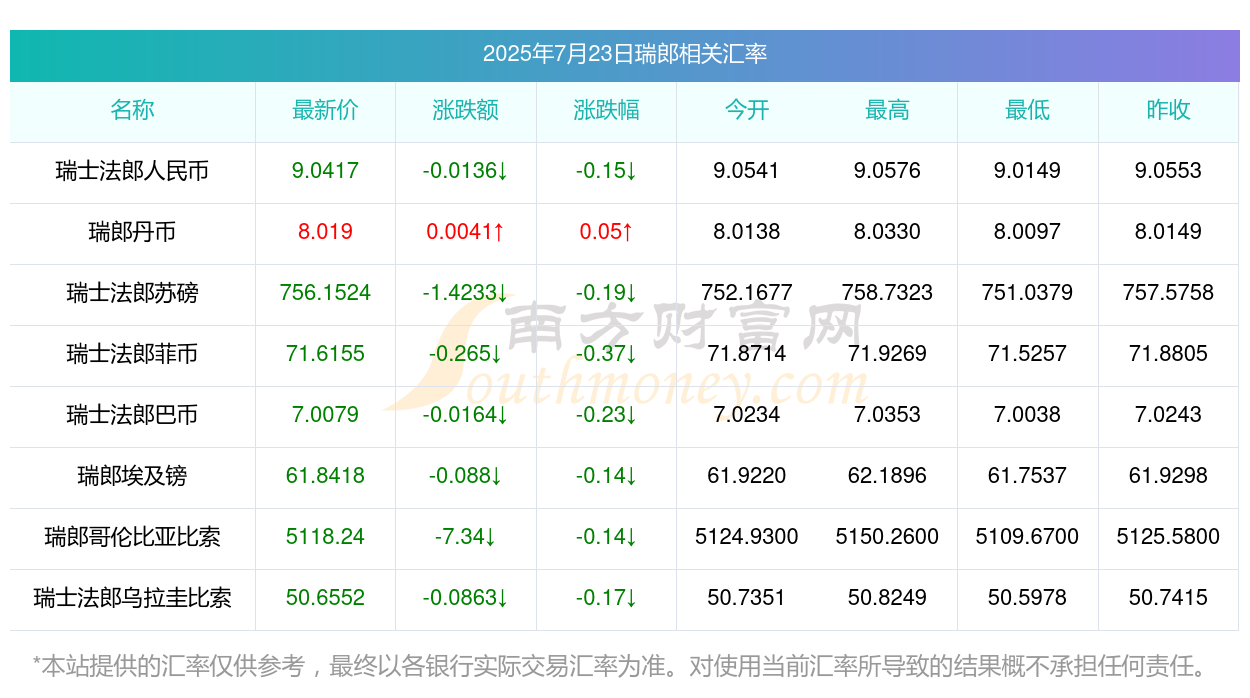This screenshot has width=1250, height=698.
Task: Select the 最高 column header
Action: 887,110
